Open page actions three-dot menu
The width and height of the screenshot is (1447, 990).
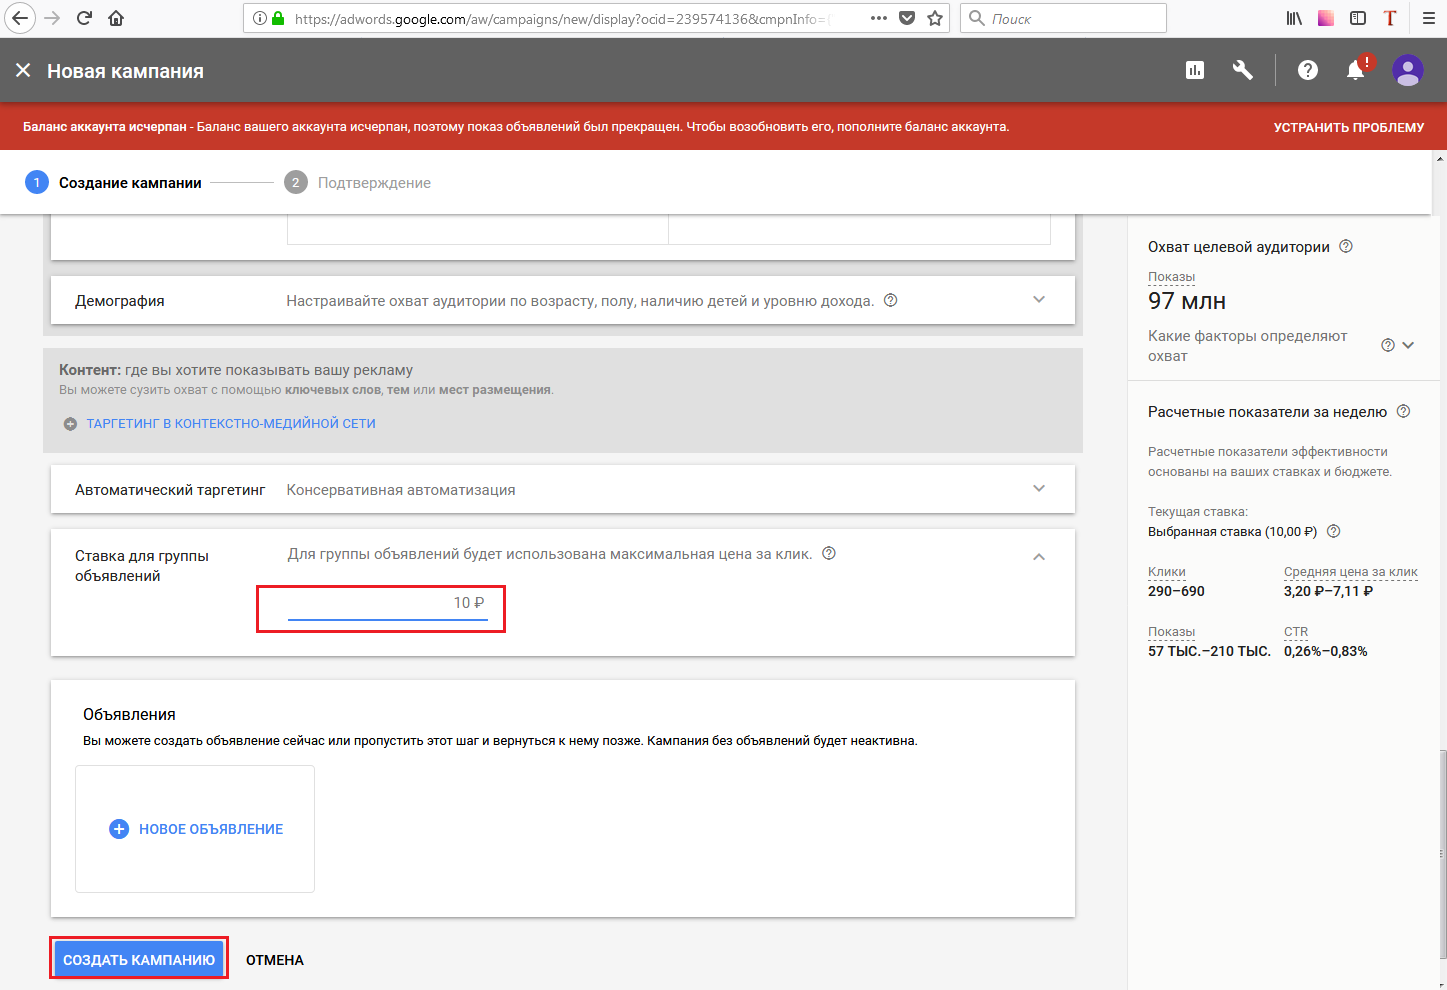(879, 18)
